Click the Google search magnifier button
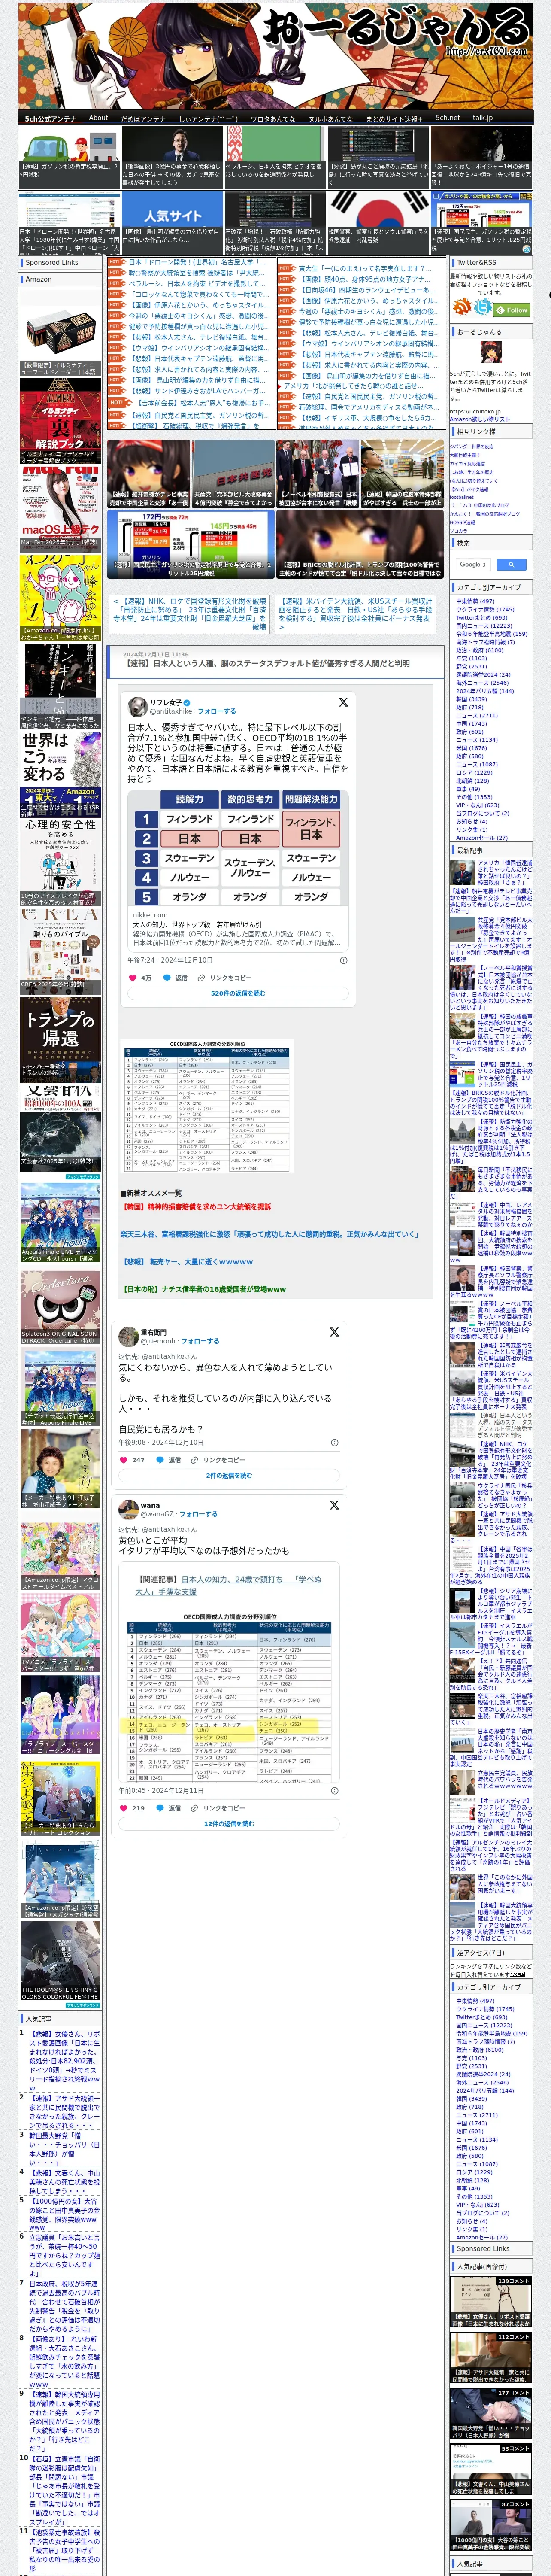This screenshot has width=551, height=2576. click(x=511, y=564)
